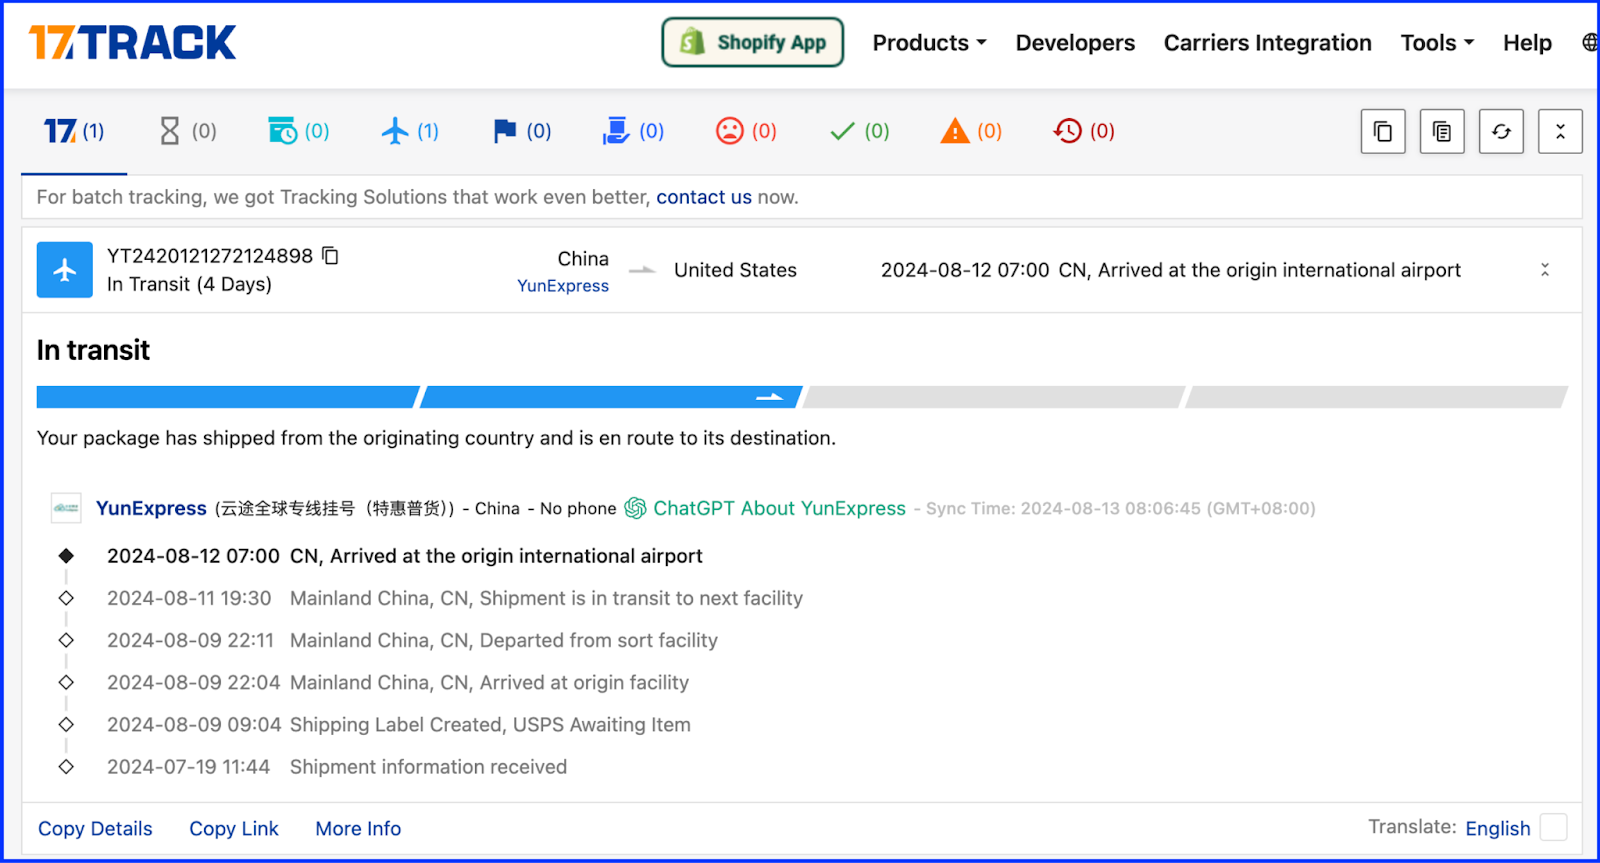The image size is (1600, 863).
Task: Click Copy Link
Action: 234,829
